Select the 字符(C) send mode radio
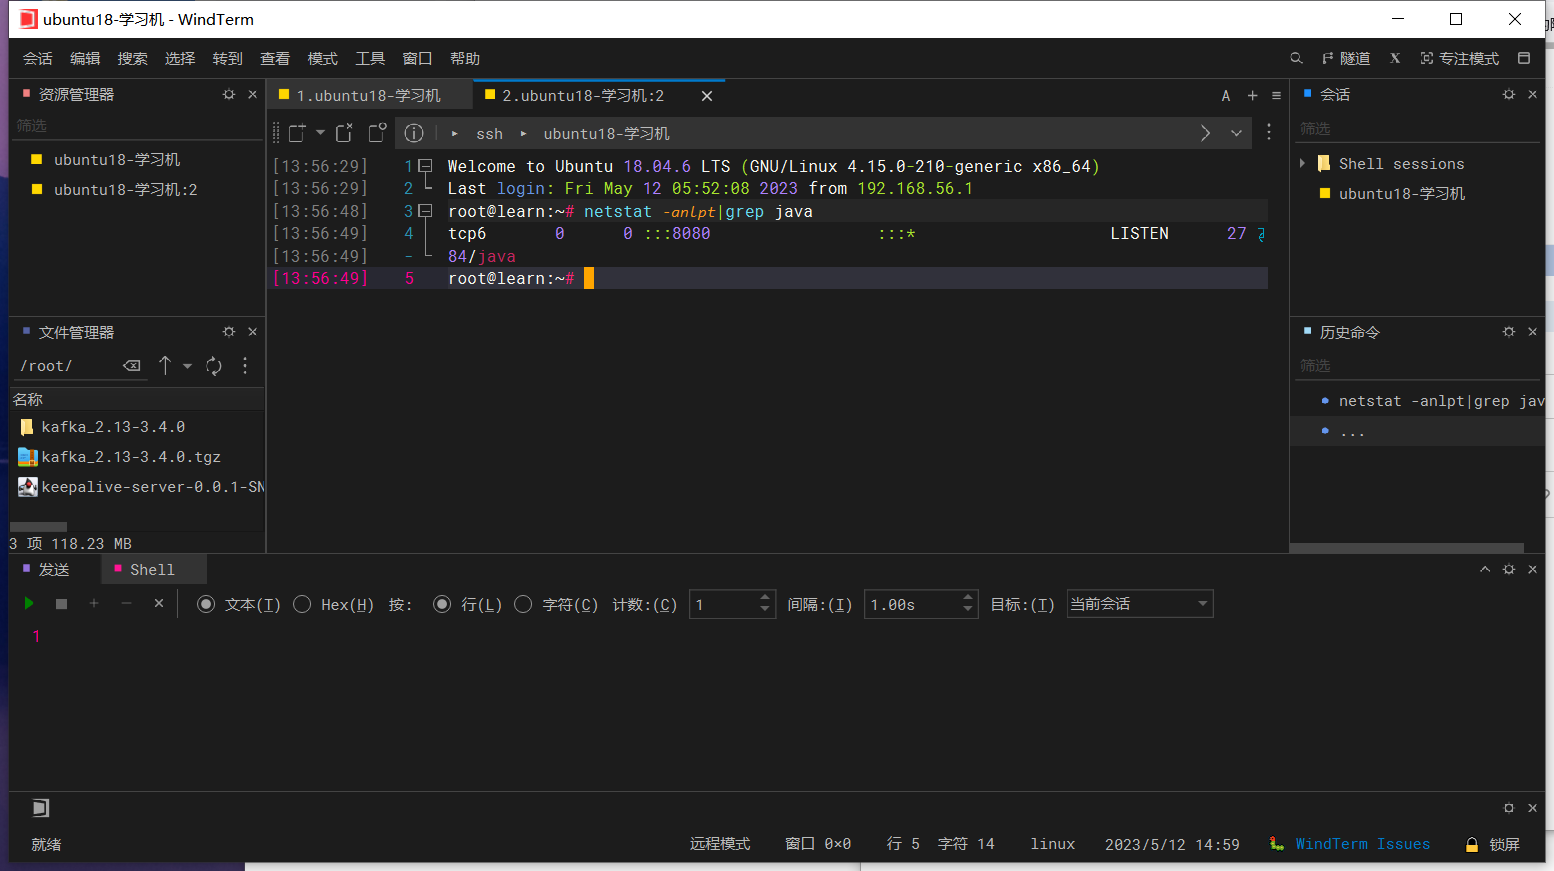This screenshot has width=1554, height=871. coord(523,604)
